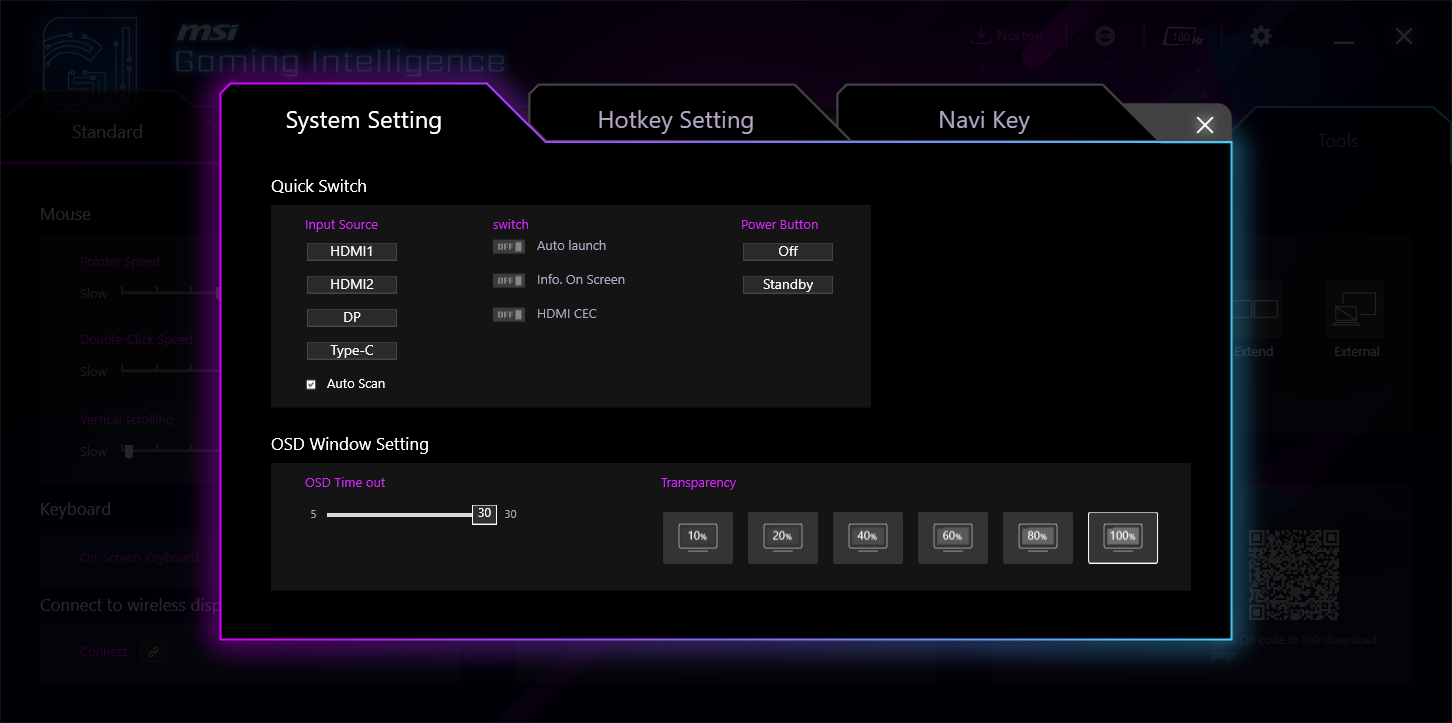This screenshot has width=1452, height=723.
Task: Click the 180 Hz refresh rate icon
Action: tap(1183, 37)
